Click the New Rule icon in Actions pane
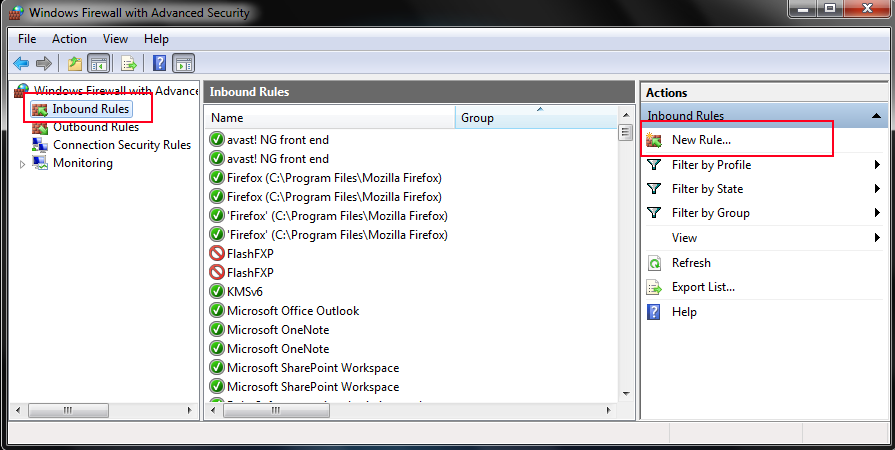Image resolution: width=895 pixels, height=450 pixels. 654,140
